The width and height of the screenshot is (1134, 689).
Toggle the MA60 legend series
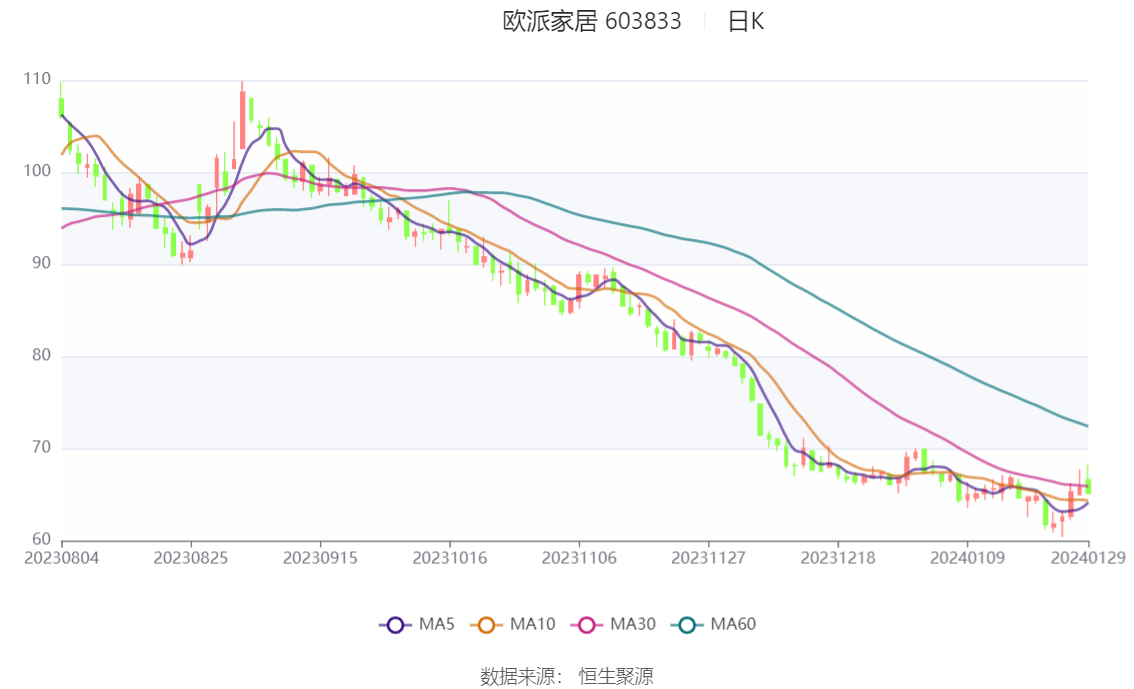[714, 625]
